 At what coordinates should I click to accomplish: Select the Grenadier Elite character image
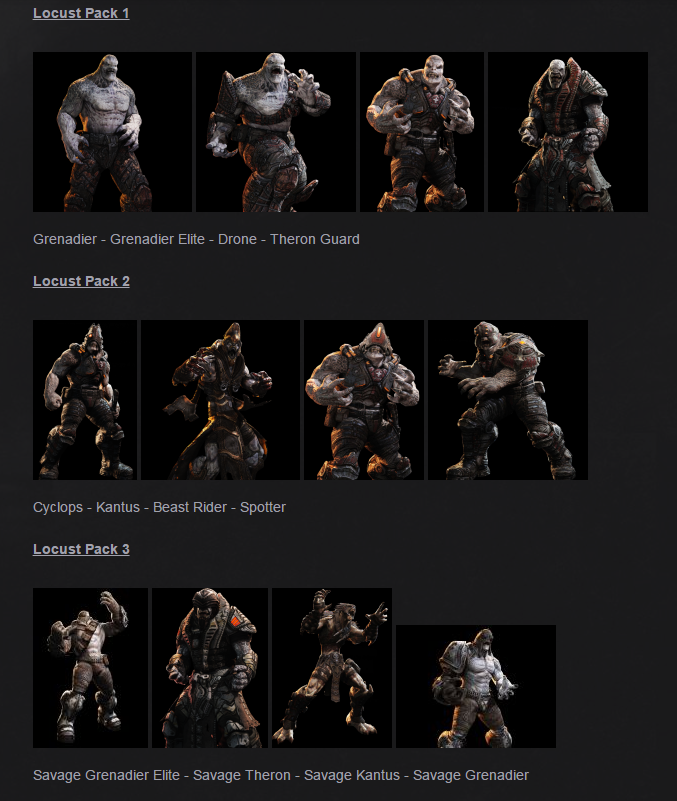pos(275,132)
